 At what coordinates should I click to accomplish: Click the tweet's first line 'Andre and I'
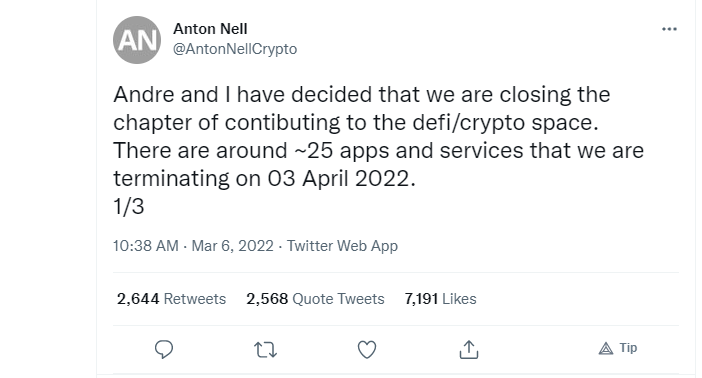coord(172,95)
